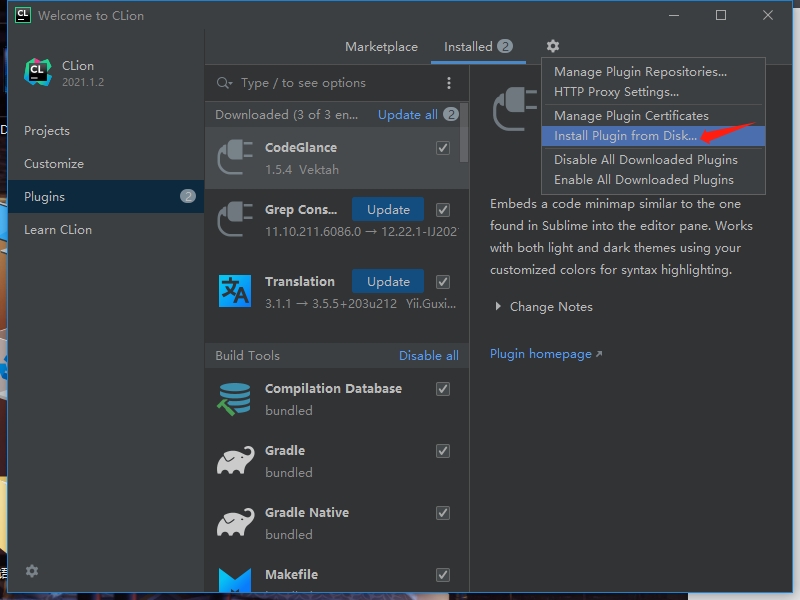
Task: Click the Compilation Database plugin icon
Action: pos(236,399)
